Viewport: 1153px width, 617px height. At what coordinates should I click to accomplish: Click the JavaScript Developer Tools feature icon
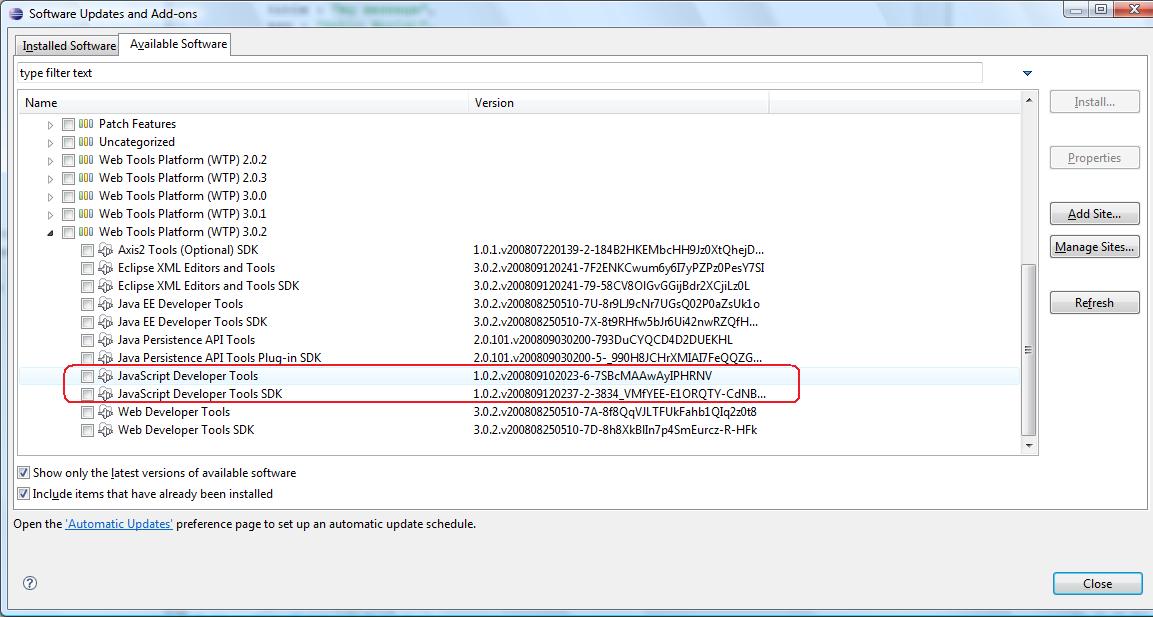coord(106,376)
